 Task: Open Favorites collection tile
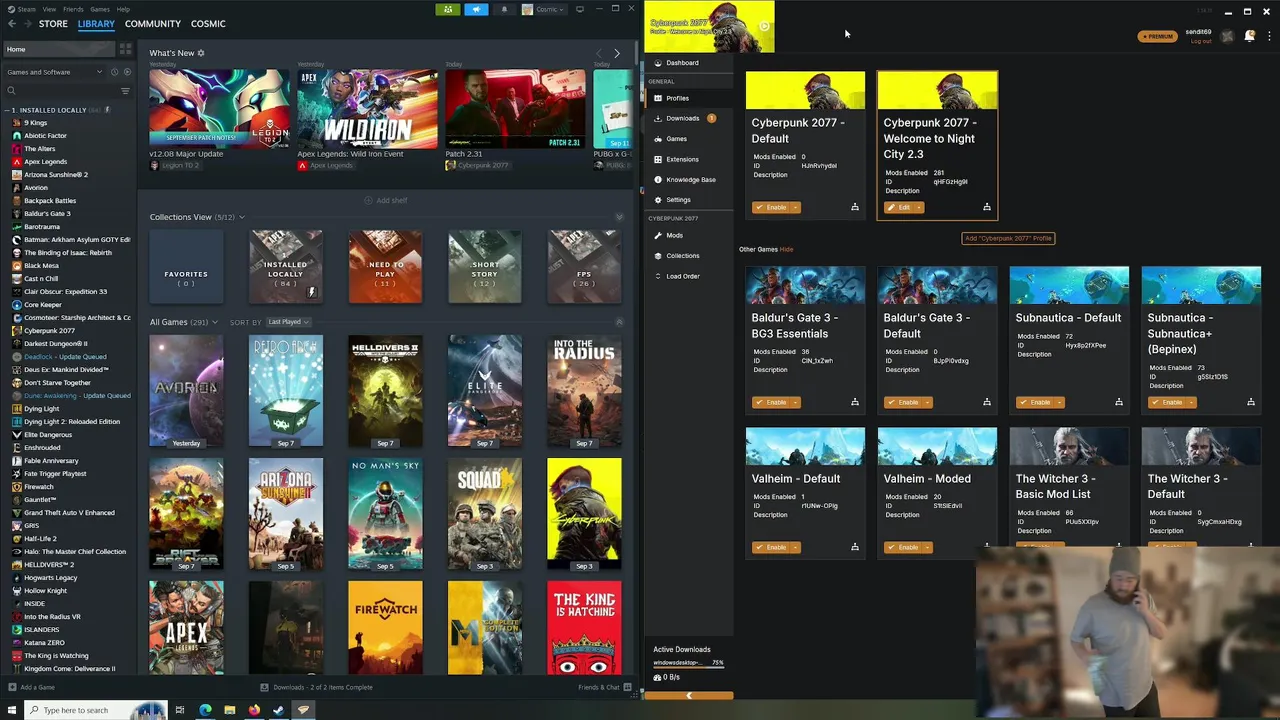(186, 267)
